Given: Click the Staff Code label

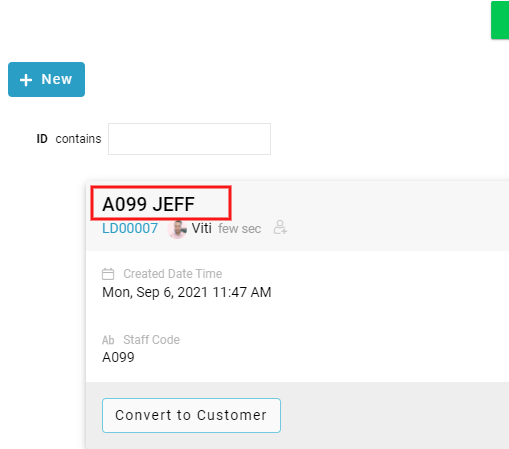Looking at the screenshot, I should 151,340.
